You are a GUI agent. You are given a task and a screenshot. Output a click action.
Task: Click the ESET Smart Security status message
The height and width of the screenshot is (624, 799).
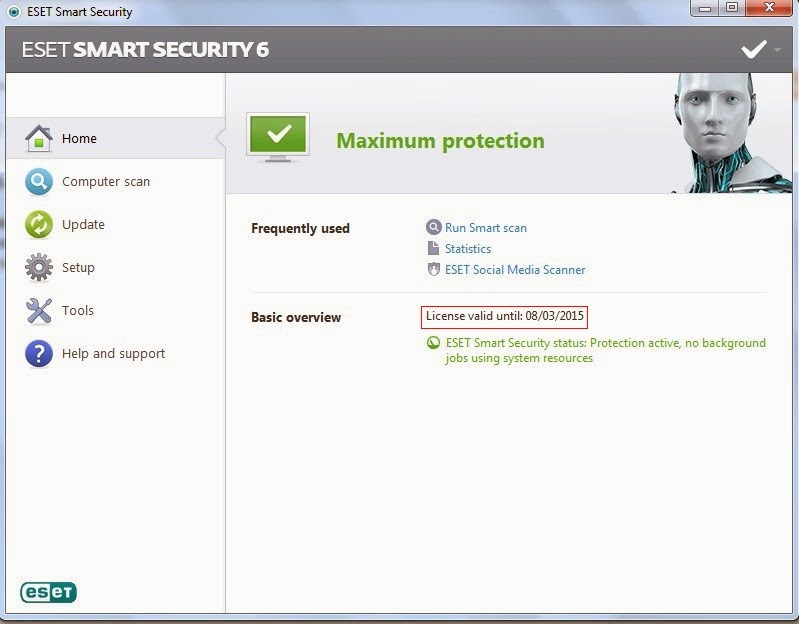605,350
